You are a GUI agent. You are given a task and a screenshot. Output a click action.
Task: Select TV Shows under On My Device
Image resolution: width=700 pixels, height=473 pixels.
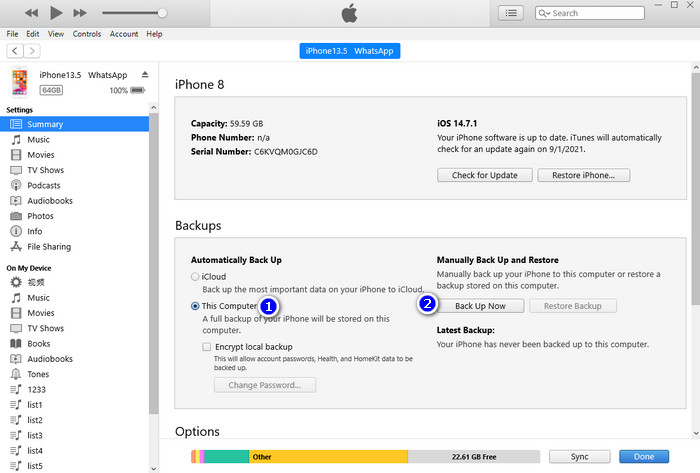[74, 328]
